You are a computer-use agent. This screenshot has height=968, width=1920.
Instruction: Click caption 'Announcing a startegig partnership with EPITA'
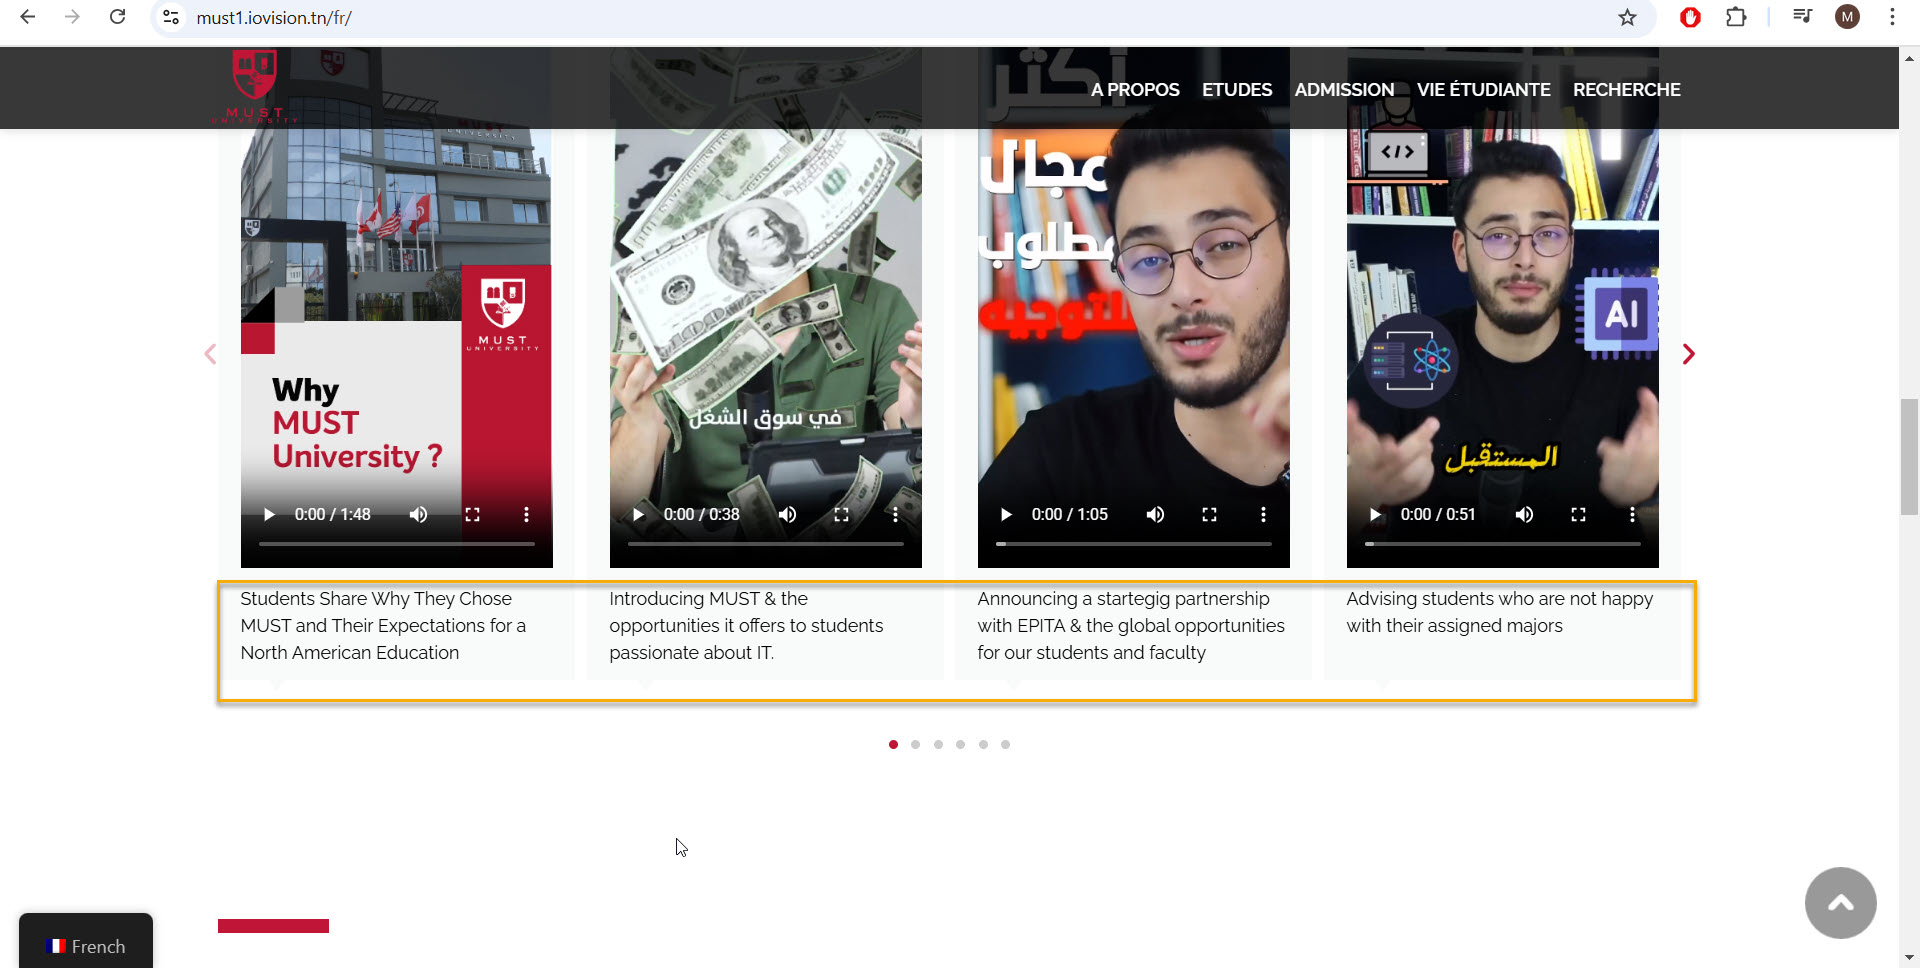click(1131, 625)
